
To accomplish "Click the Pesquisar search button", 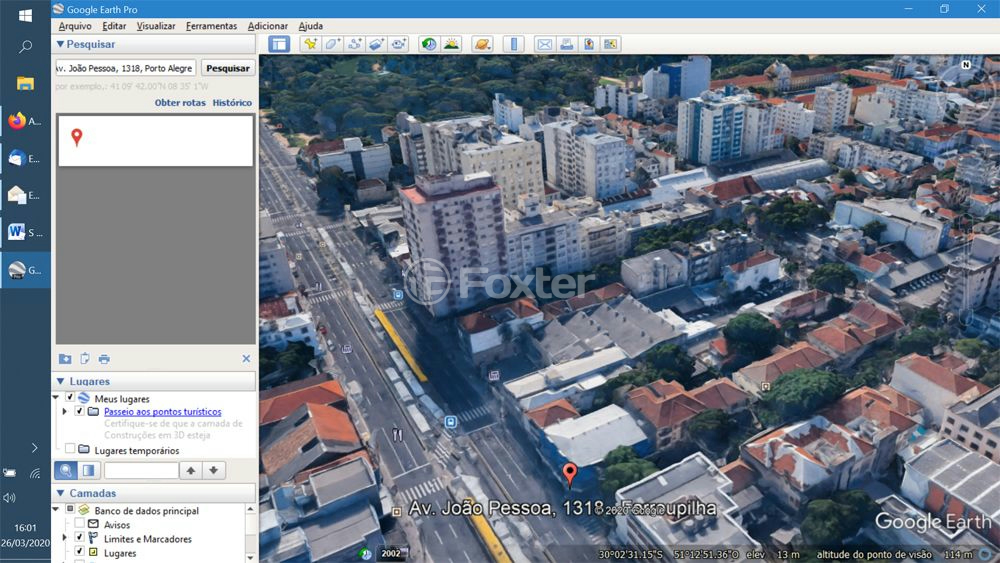I will [228, 68].
